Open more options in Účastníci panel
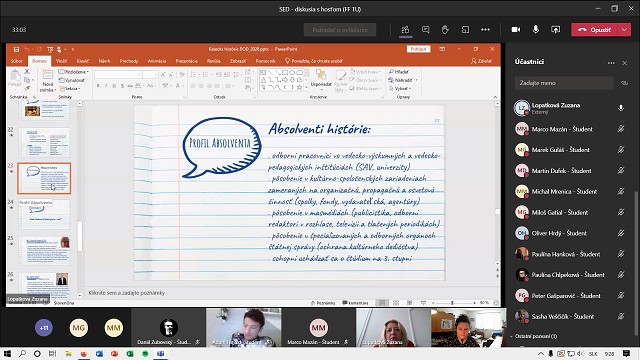The width and height of the screenshot is (640, 360). [x=611, y=63]
